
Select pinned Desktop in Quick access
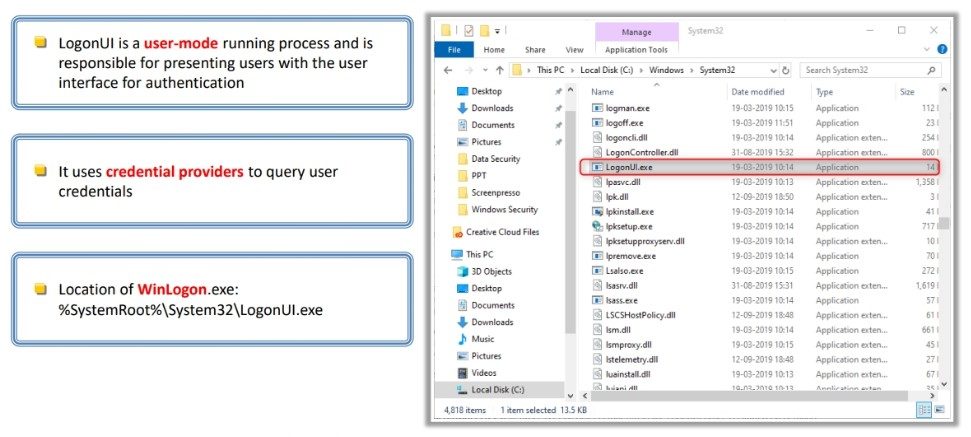click(486, 91)
